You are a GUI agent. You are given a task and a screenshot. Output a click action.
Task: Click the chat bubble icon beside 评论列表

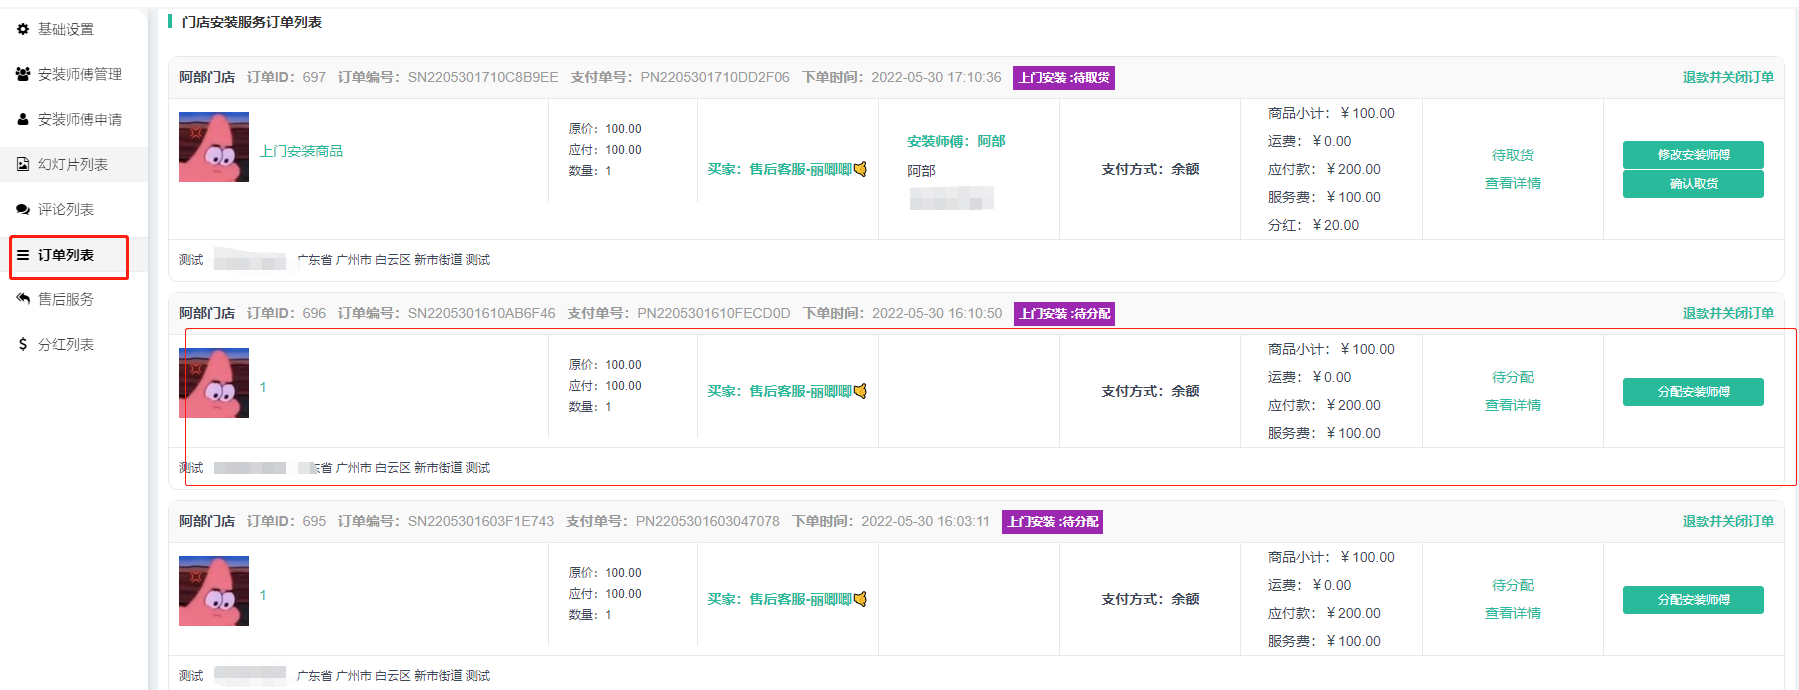pos(23,209)
